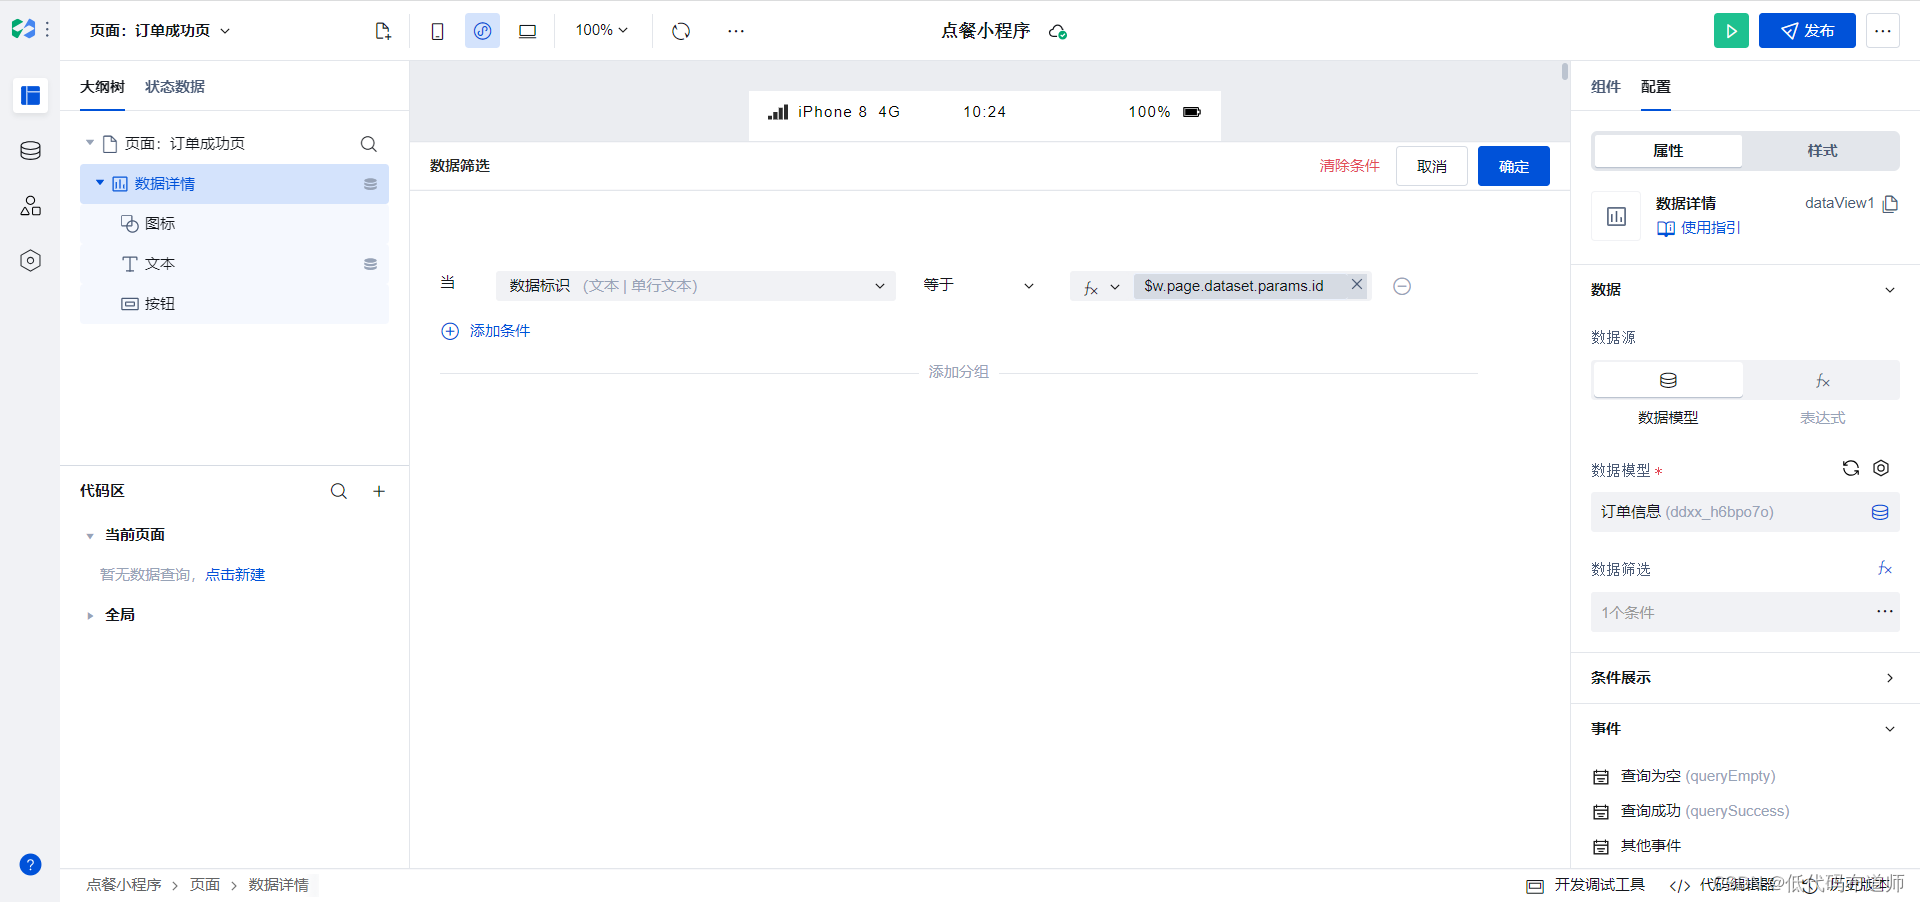The width and height of the screenshot is (1920, 902).
Task: Click the green preview run button
Action: click(x=1731, y=31)
